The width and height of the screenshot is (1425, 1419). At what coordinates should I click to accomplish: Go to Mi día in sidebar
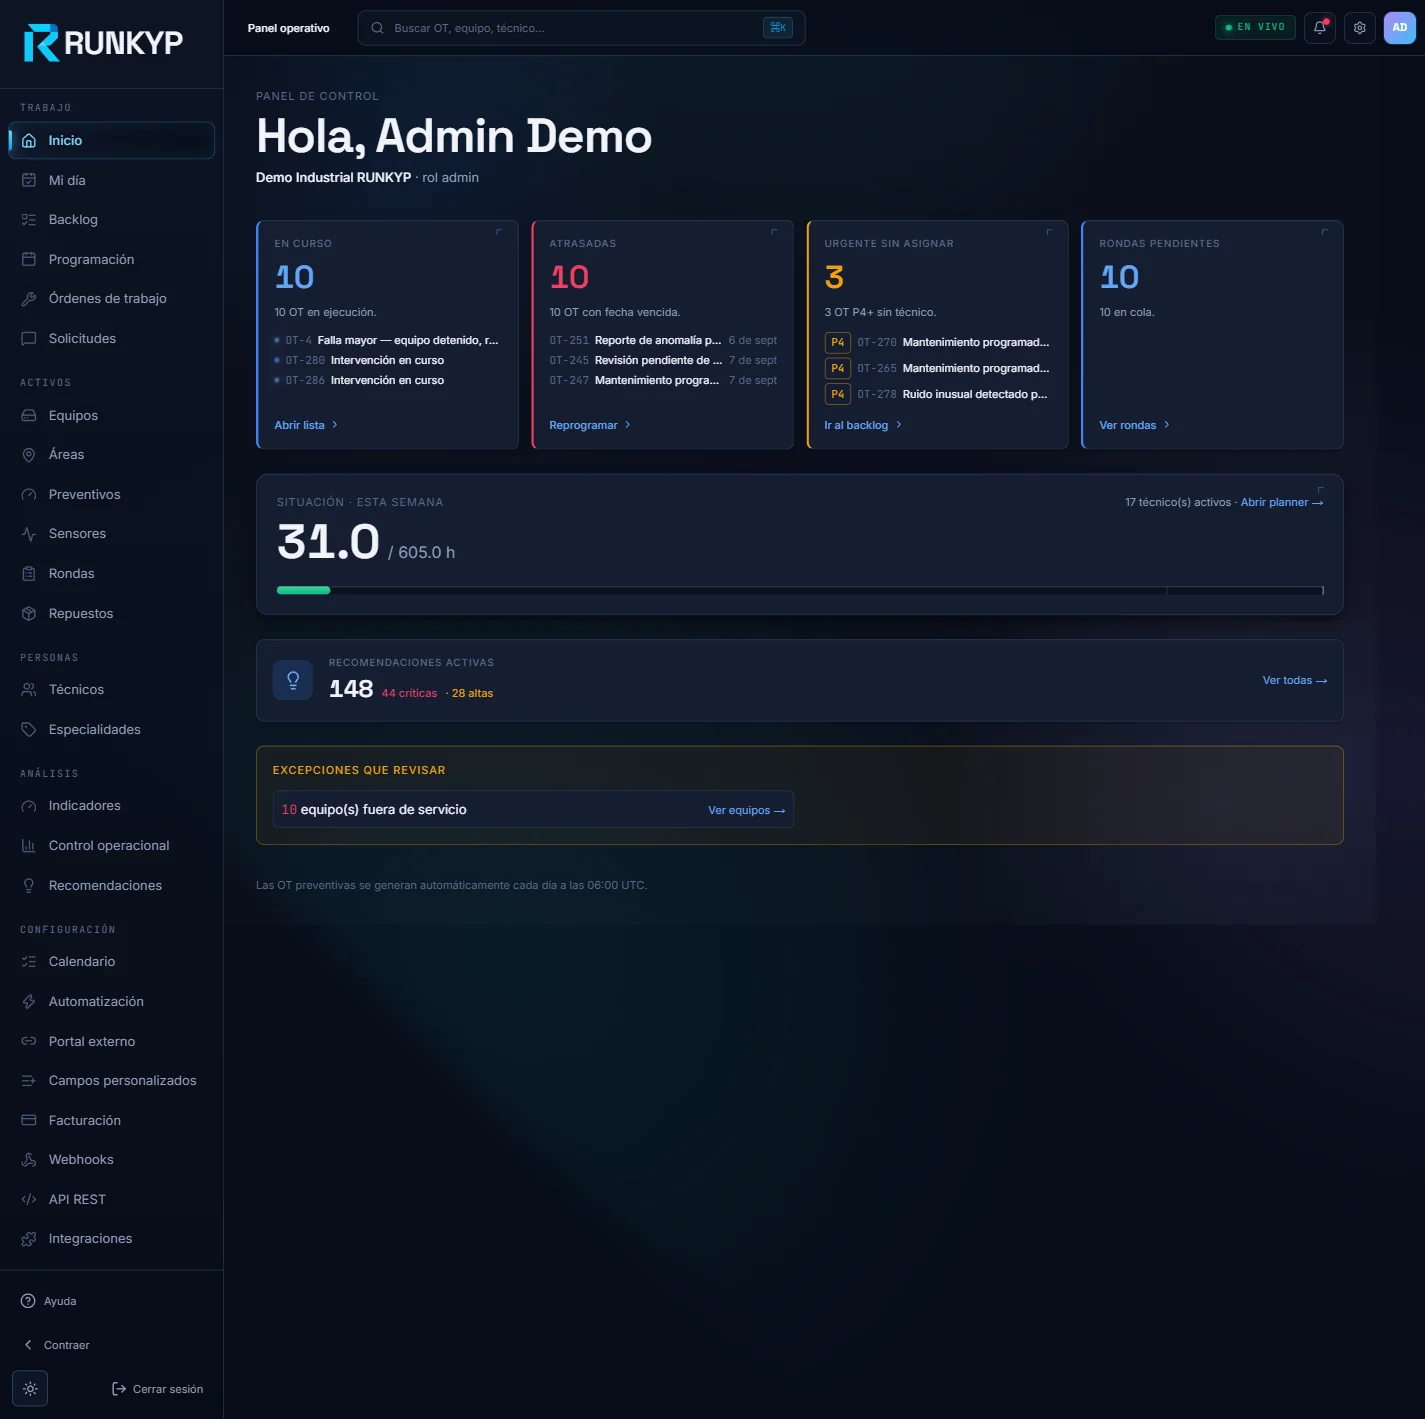point(112,181)
